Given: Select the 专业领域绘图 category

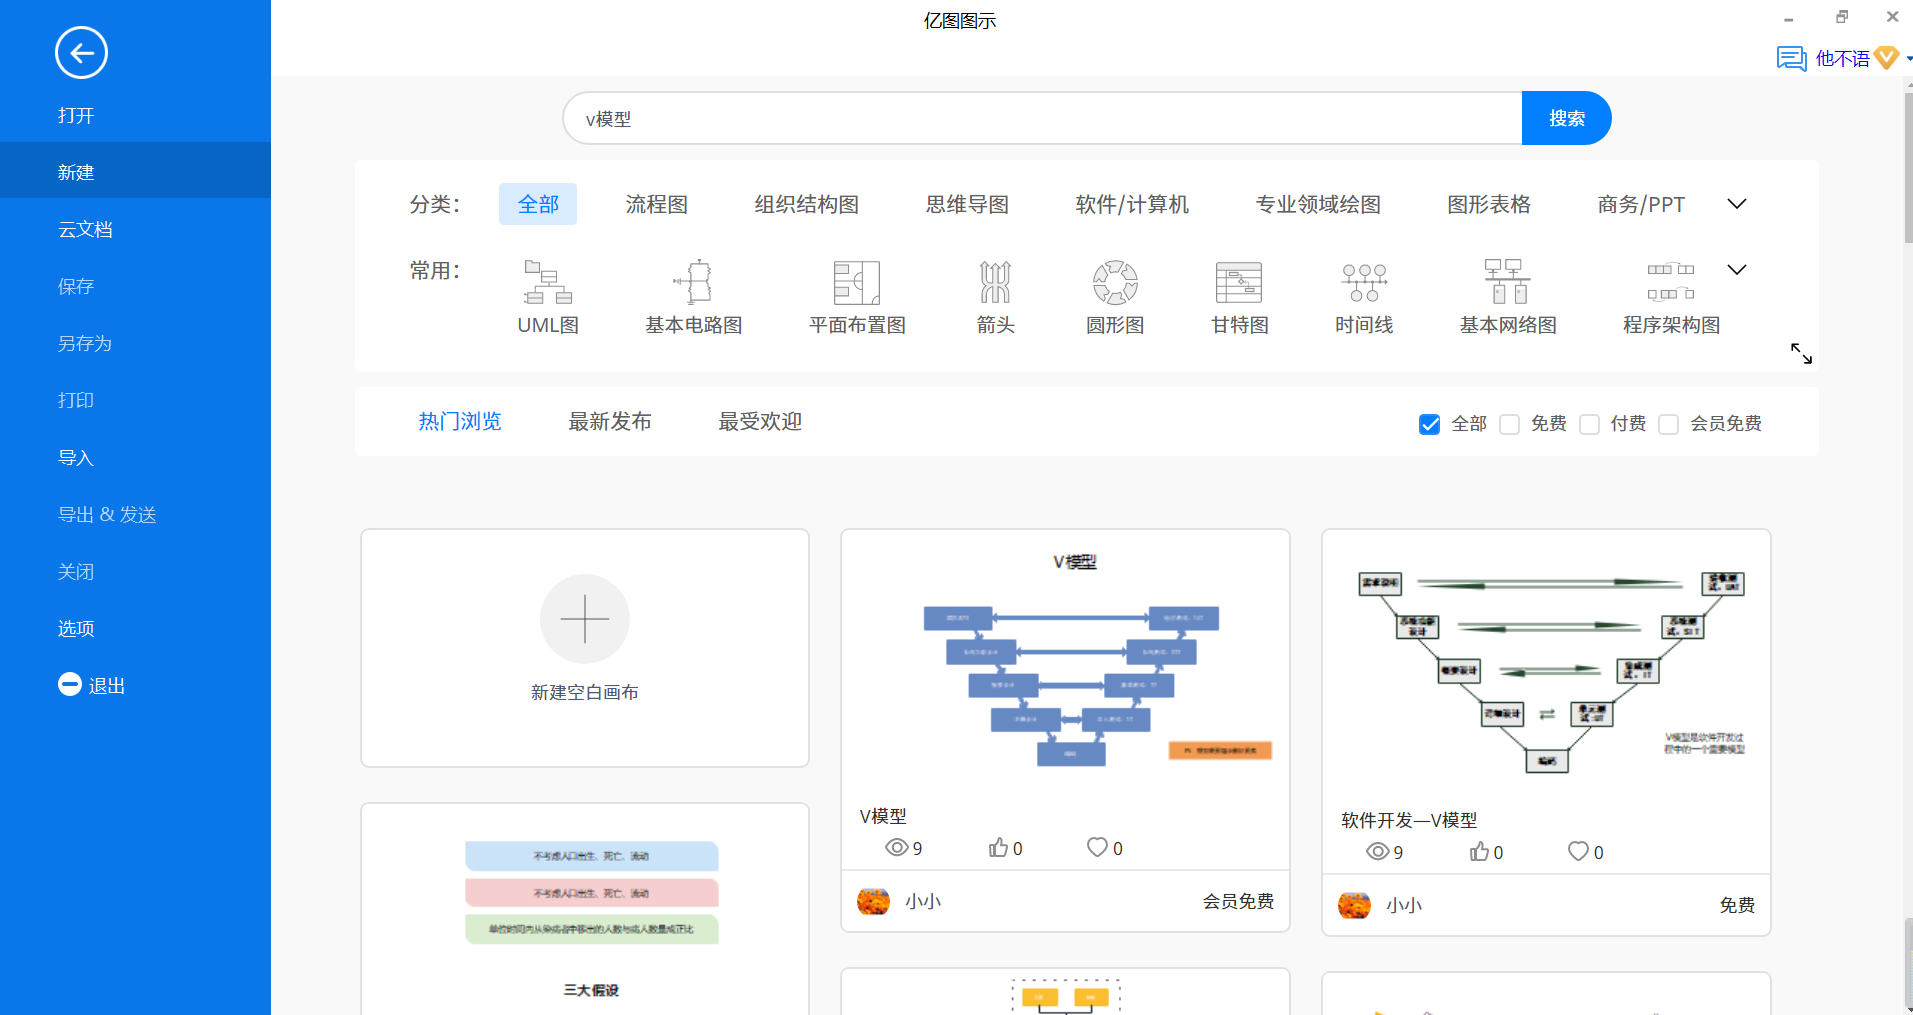Looking at the screenshot, I should (x=1318, y=204).
